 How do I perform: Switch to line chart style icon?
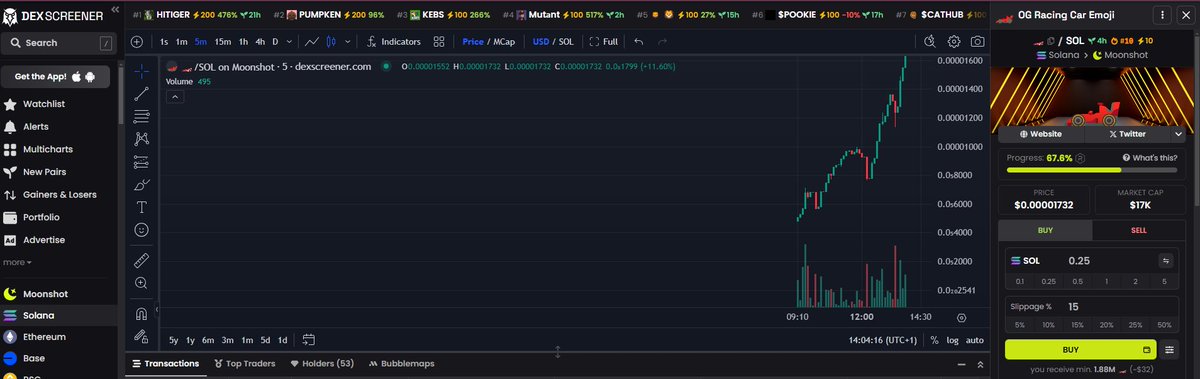[x=312, y=41]
